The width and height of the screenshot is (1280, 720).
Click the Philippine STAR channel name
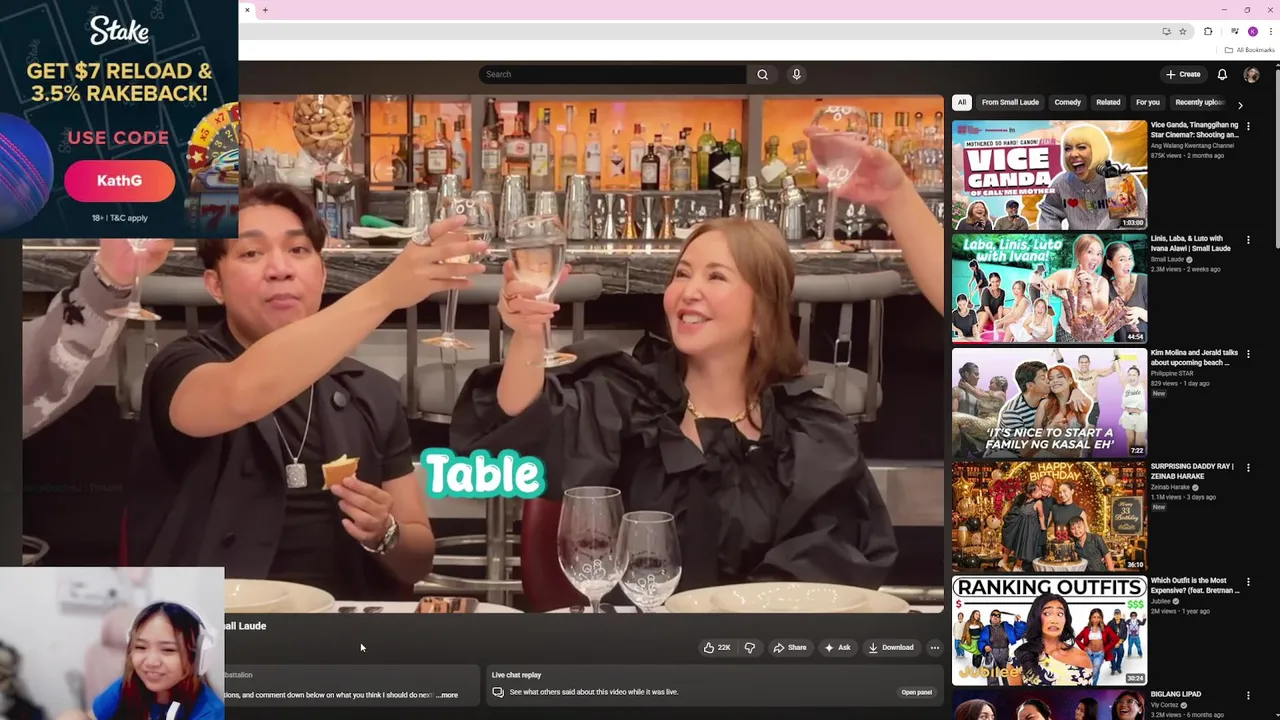pyautogui.click(x=1172, y=373)
